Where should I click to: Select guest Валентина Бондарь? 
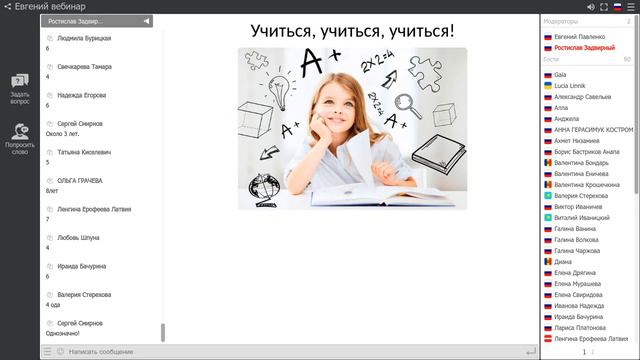(581, 163)
